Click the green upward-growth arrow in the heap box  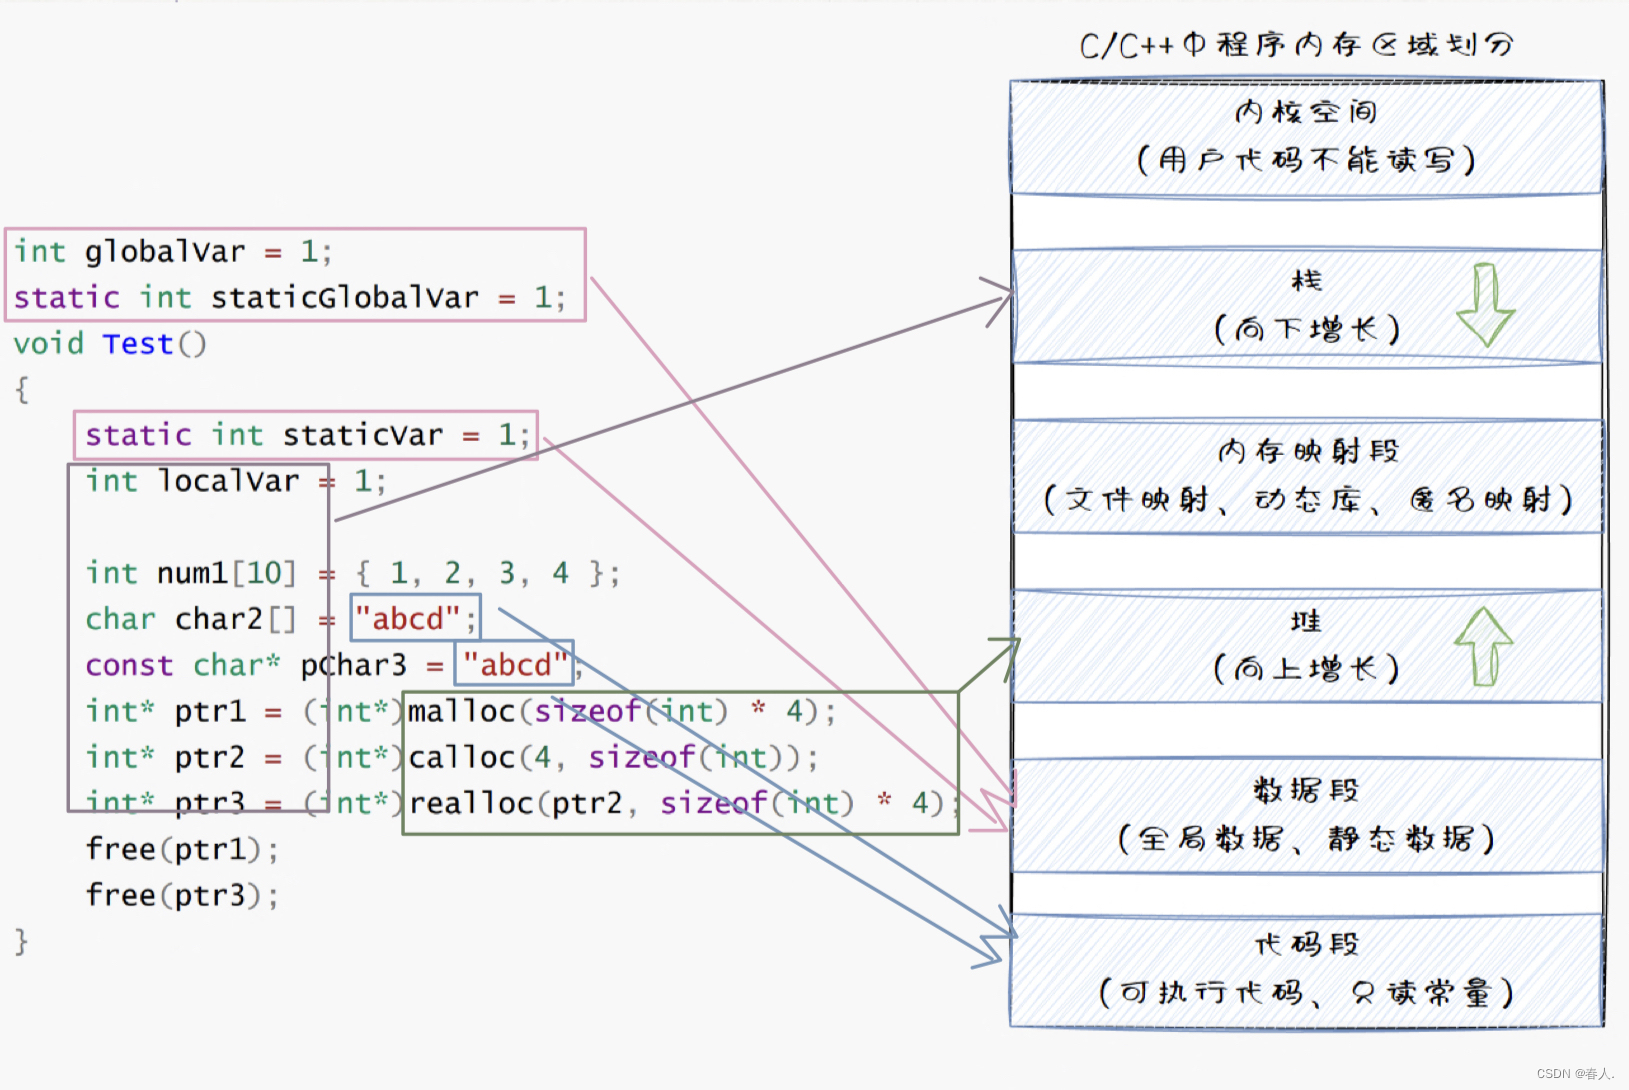pyautogui.click(x=1484, y=646)
